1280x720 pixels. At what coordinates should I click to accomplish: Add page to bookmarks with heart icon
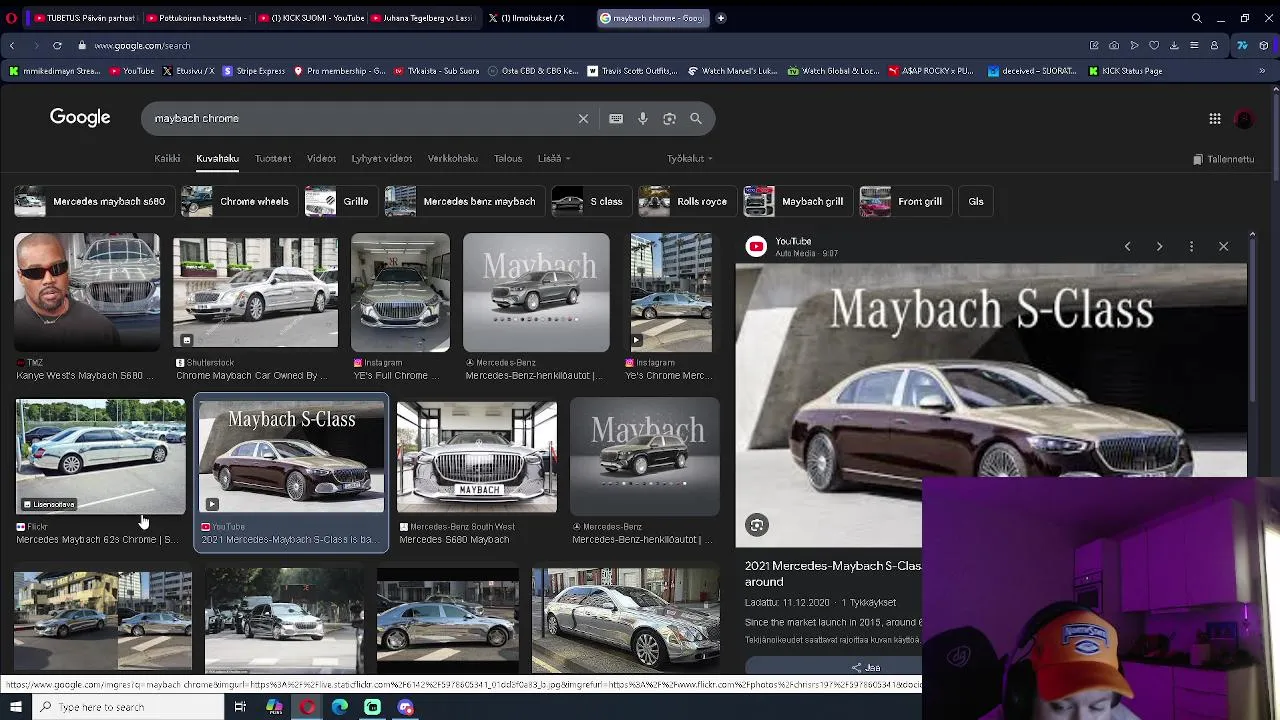pyautogui.click(x=1154, y=45)
